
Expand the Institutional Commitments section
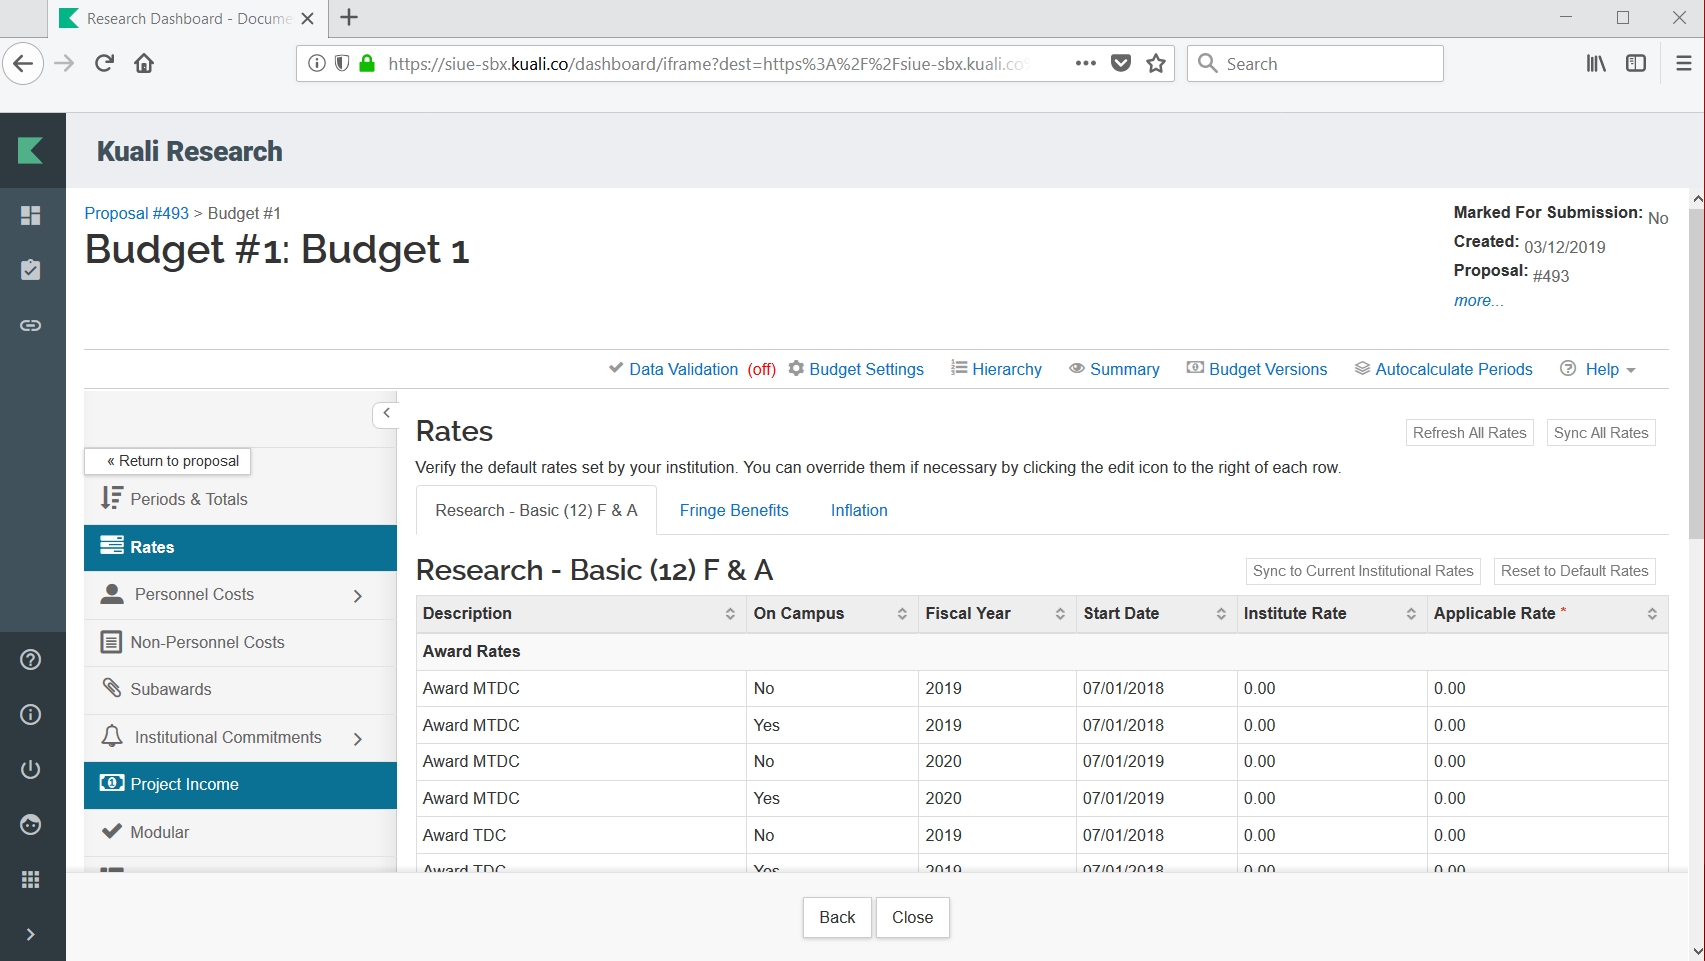[358, 739]
